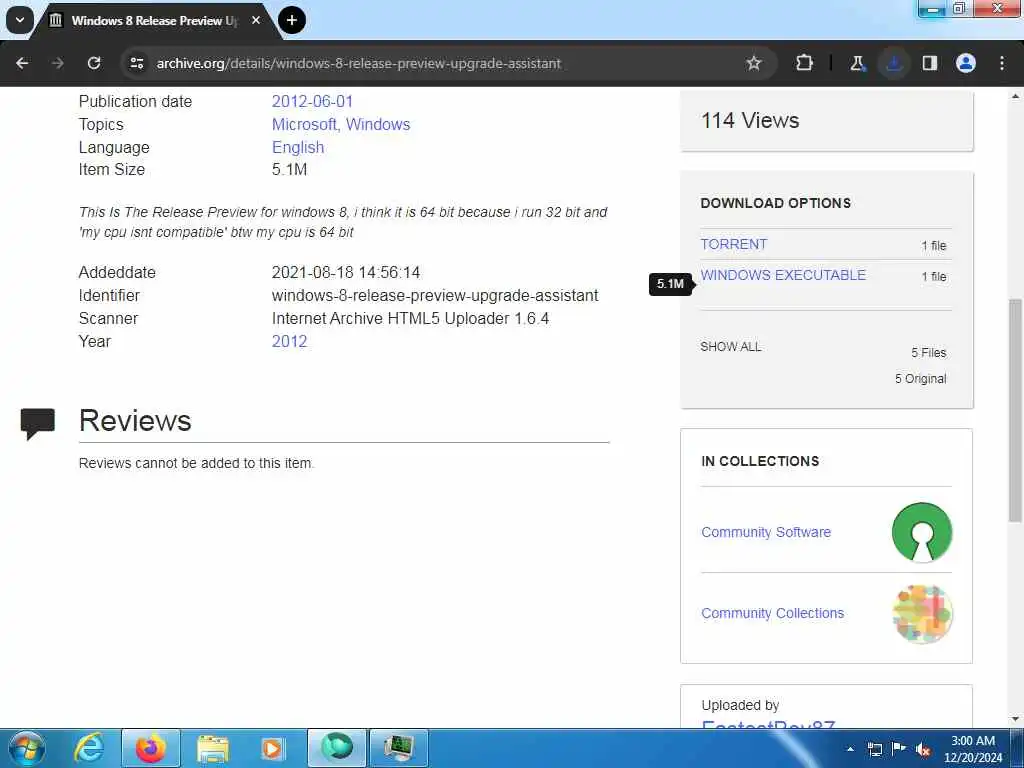
Task: Download via the TORRENT link
Action: point(733,244)
